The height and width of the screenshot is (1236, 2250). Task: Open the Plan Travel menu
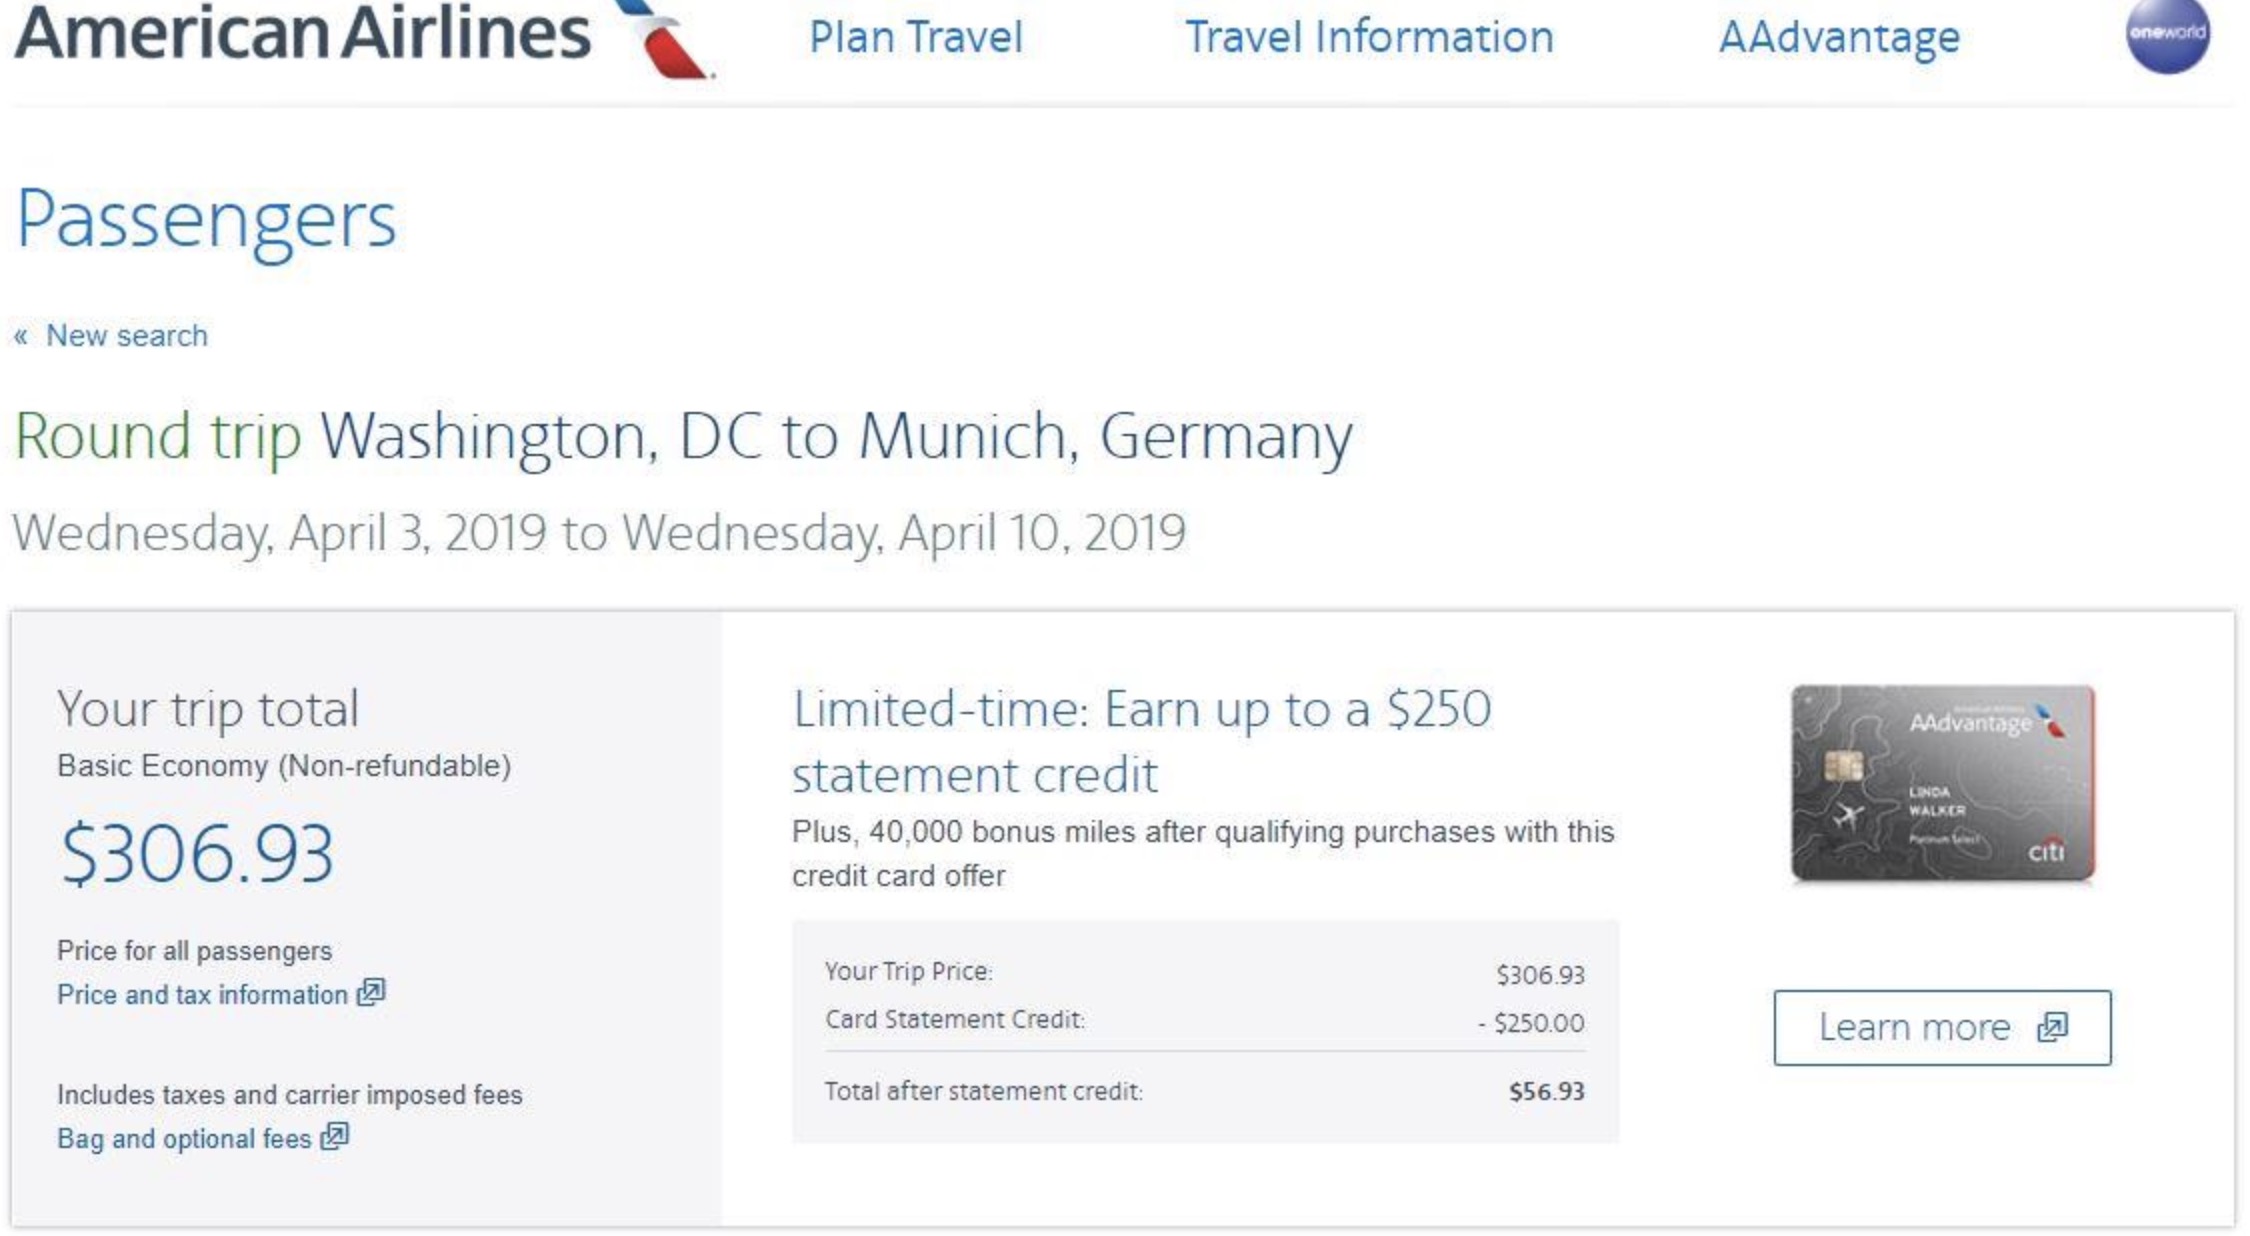click(915, 38)
